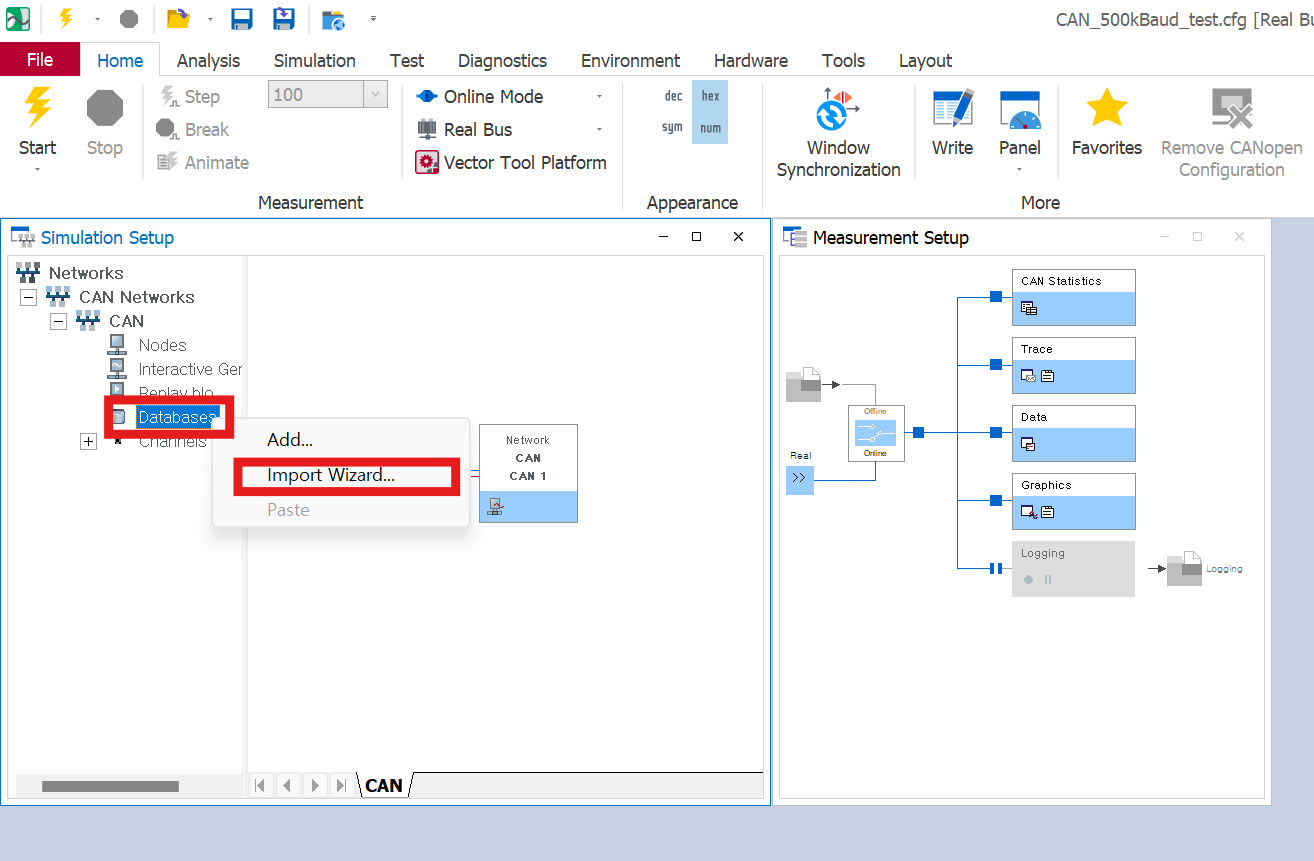Open the Online Mode dropdown arrow
Image resolution: width=1314 pixels, height=861 pixels.
(599, 97)
